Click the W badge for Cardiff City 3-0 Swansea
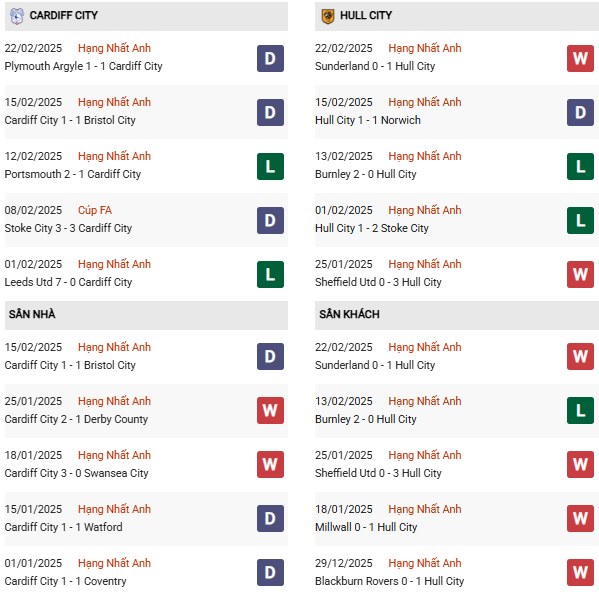 click(270, 464)
